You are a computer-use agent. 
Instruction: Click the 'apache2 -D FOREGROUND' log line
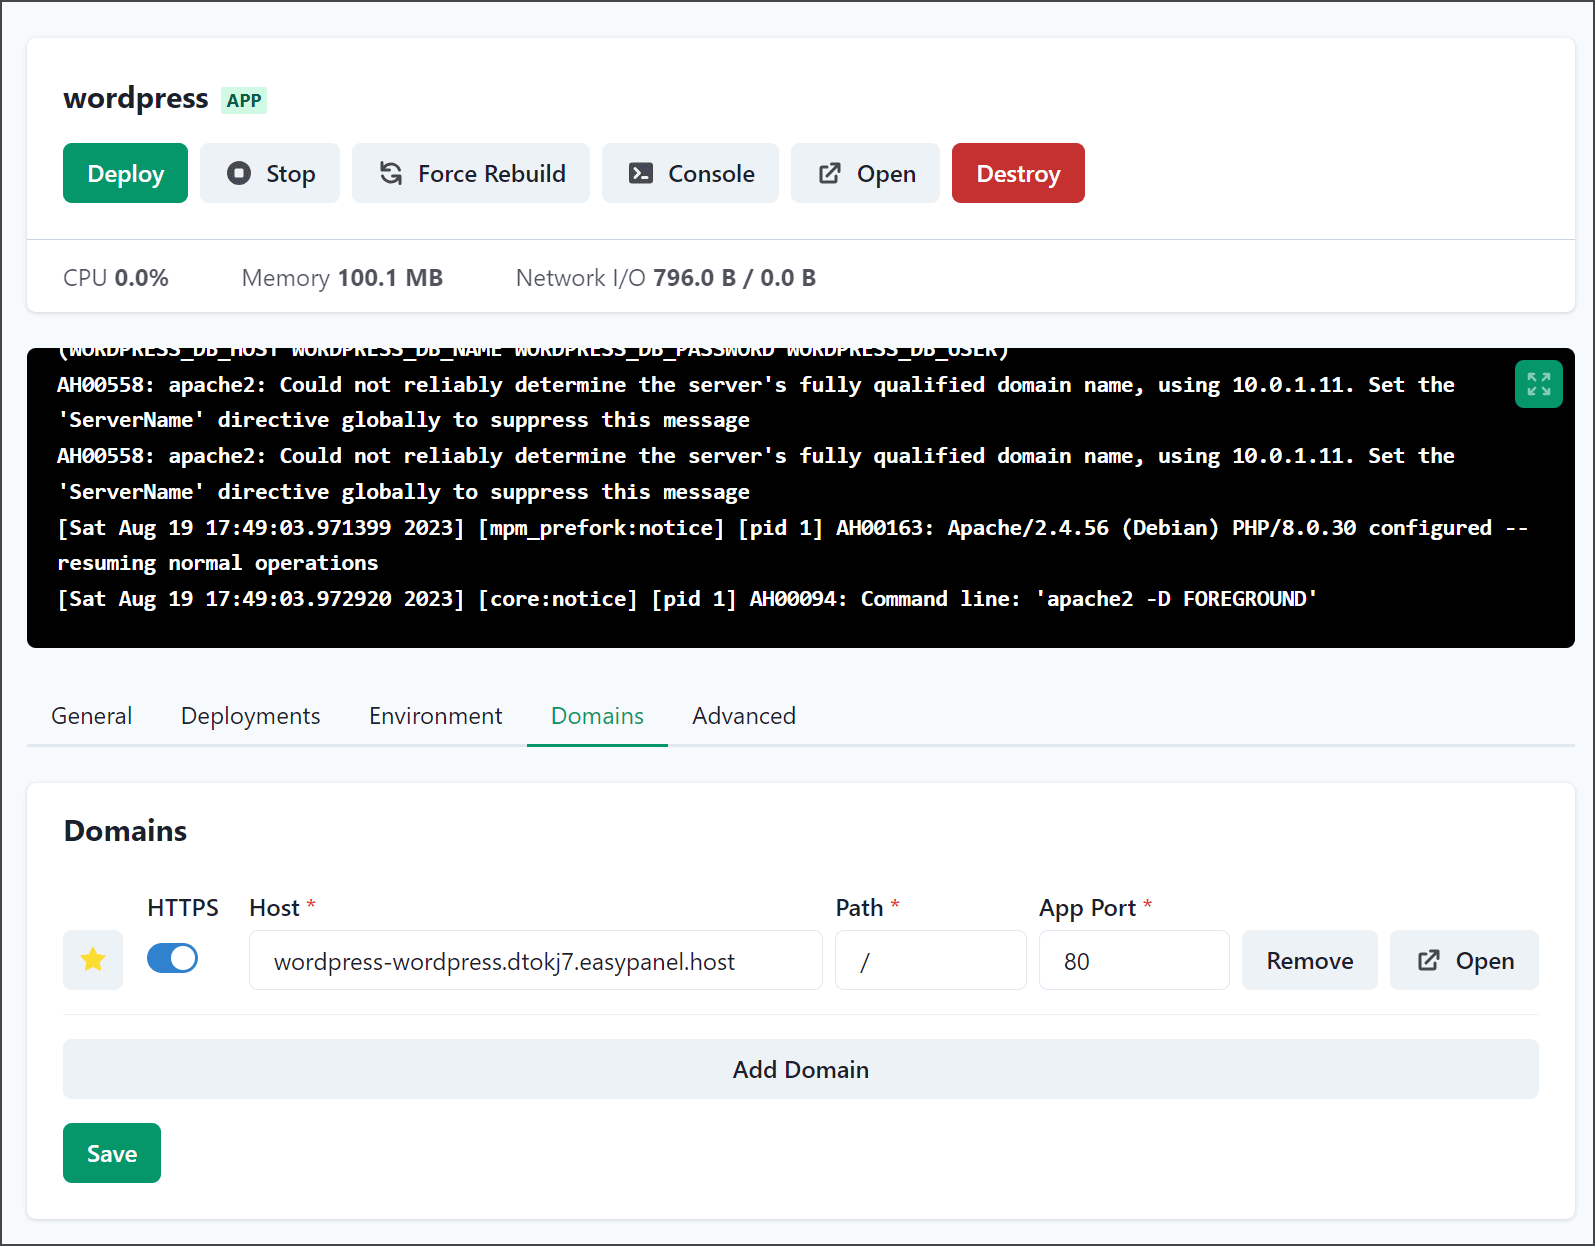[687, 599]
